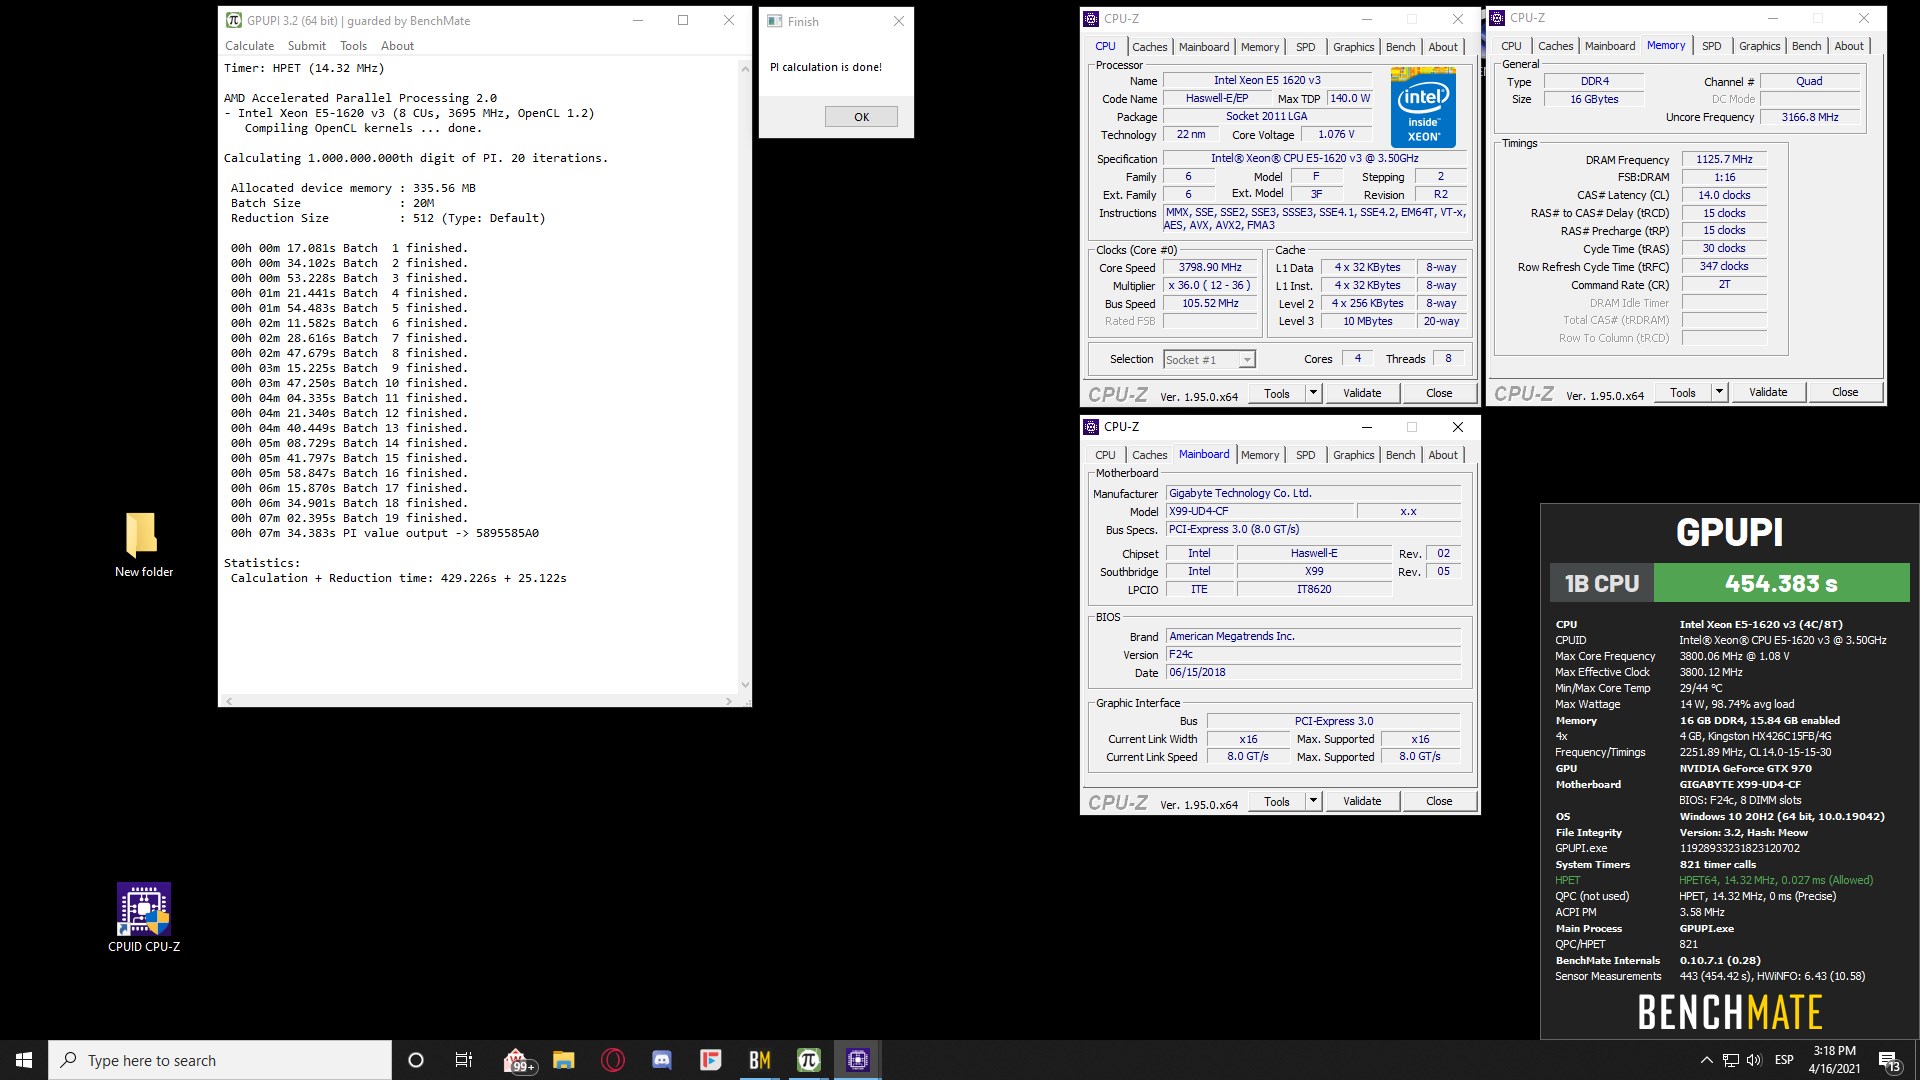
Task: Click GPUPI vertical scrollbar down arrow
Action: click(x=744, y=686)
